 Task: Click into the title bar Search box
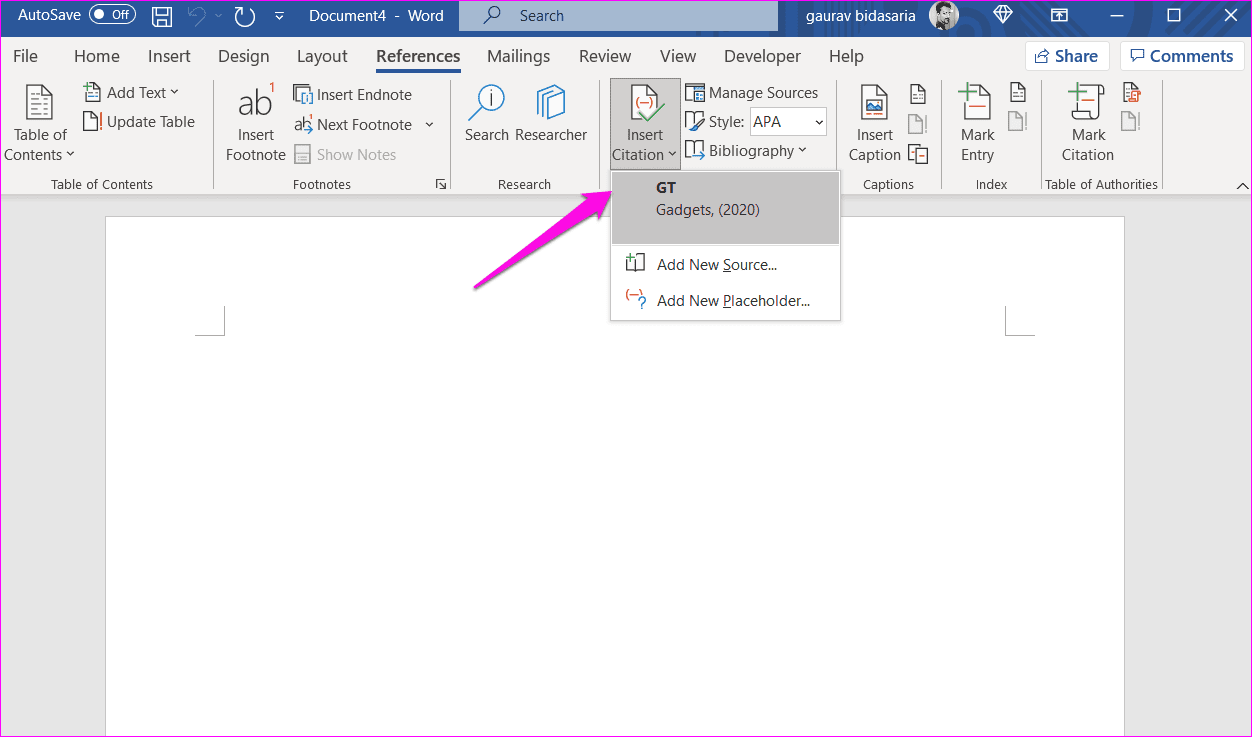click(618, 16)
